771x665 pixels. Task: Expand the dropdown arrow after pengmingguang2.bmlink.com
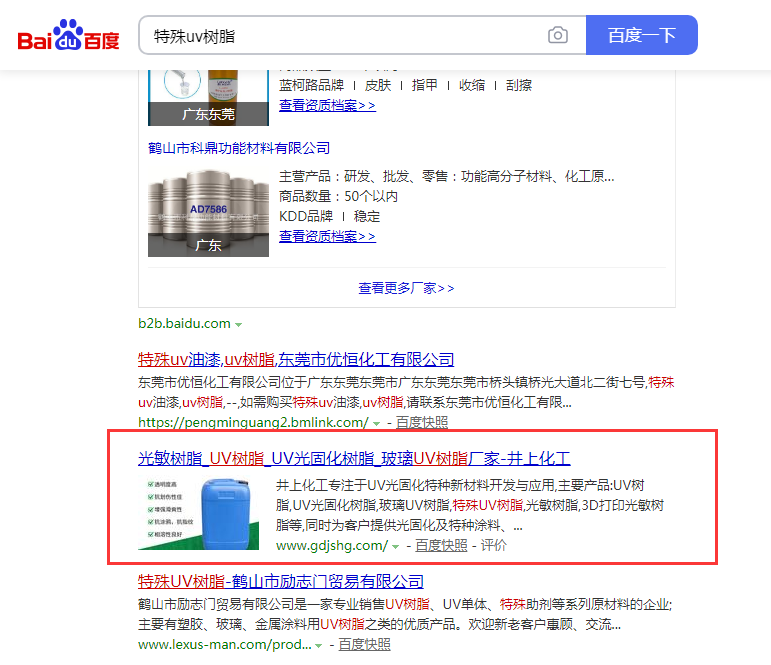coord(377,424)
